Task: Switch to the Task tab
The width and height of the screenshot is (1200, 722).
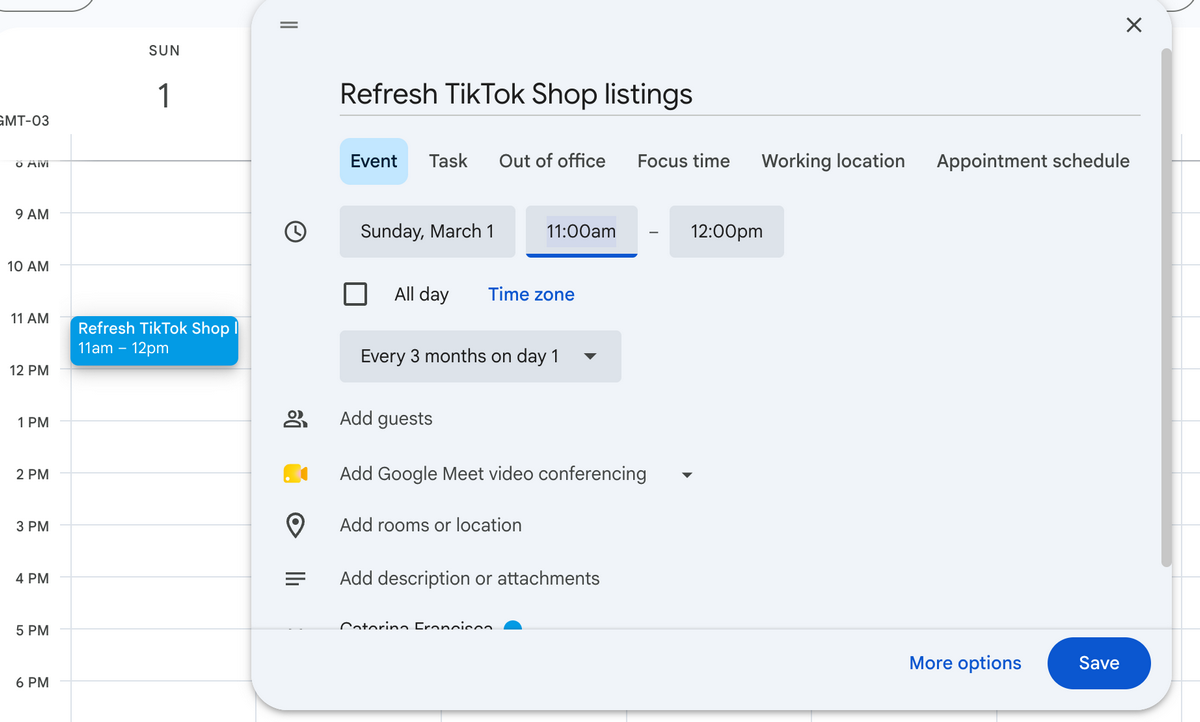Action: (x=448, y=161)
